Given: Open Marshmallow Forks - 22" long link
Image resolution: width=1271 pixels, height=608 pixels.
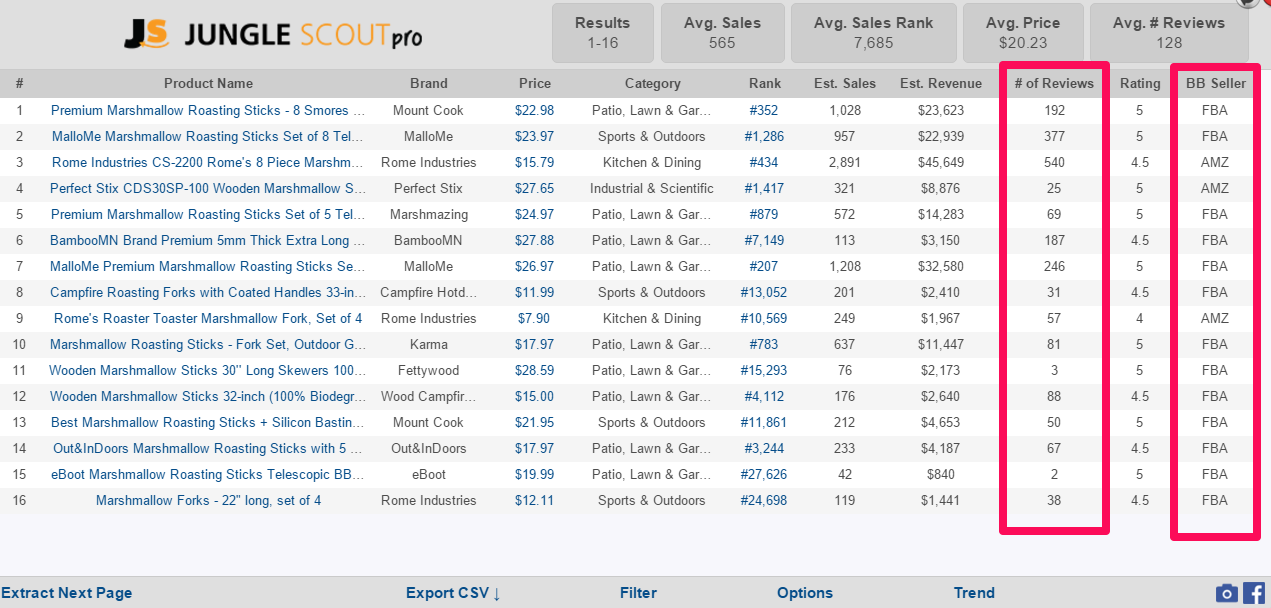Looking at the screenshot, I should click(x=208, y=500).
